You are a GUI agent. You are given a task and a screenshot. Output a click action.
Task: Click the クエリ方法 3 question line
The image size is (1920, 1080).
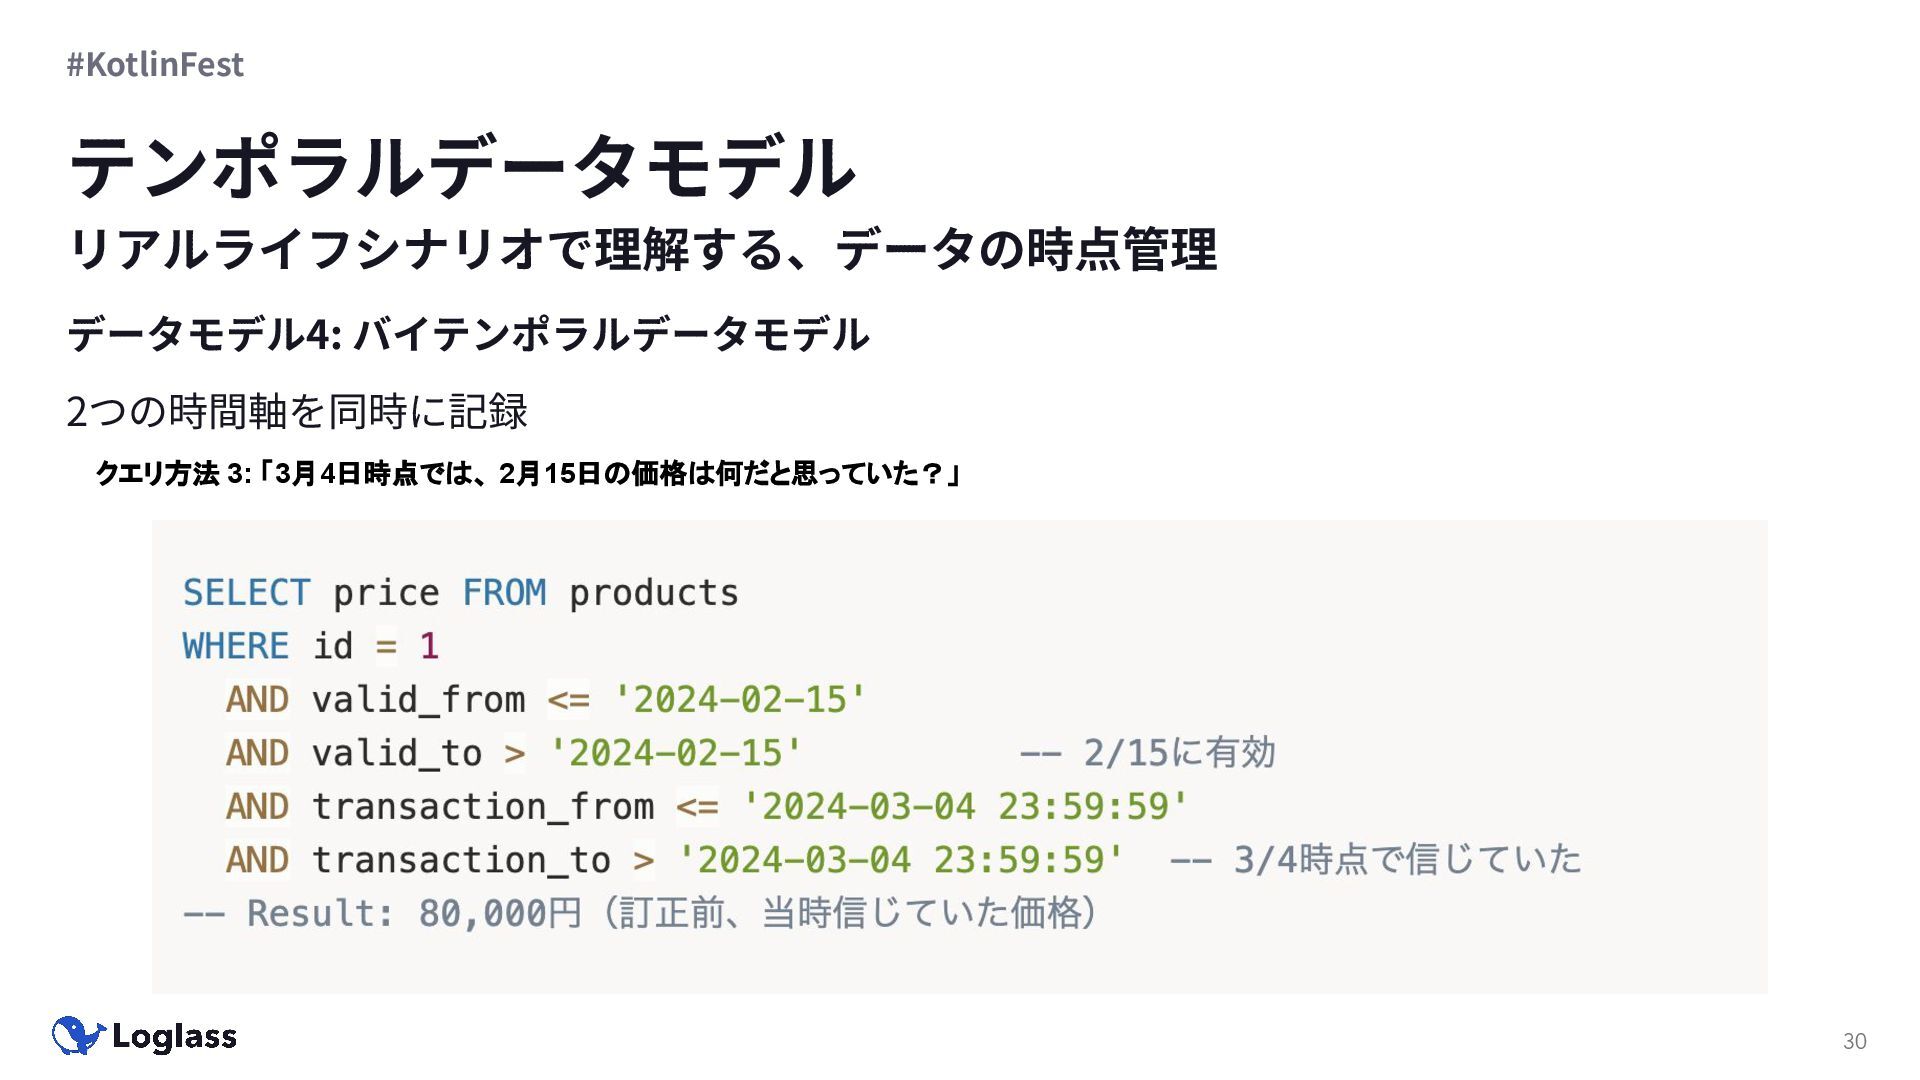pos(528,473)
